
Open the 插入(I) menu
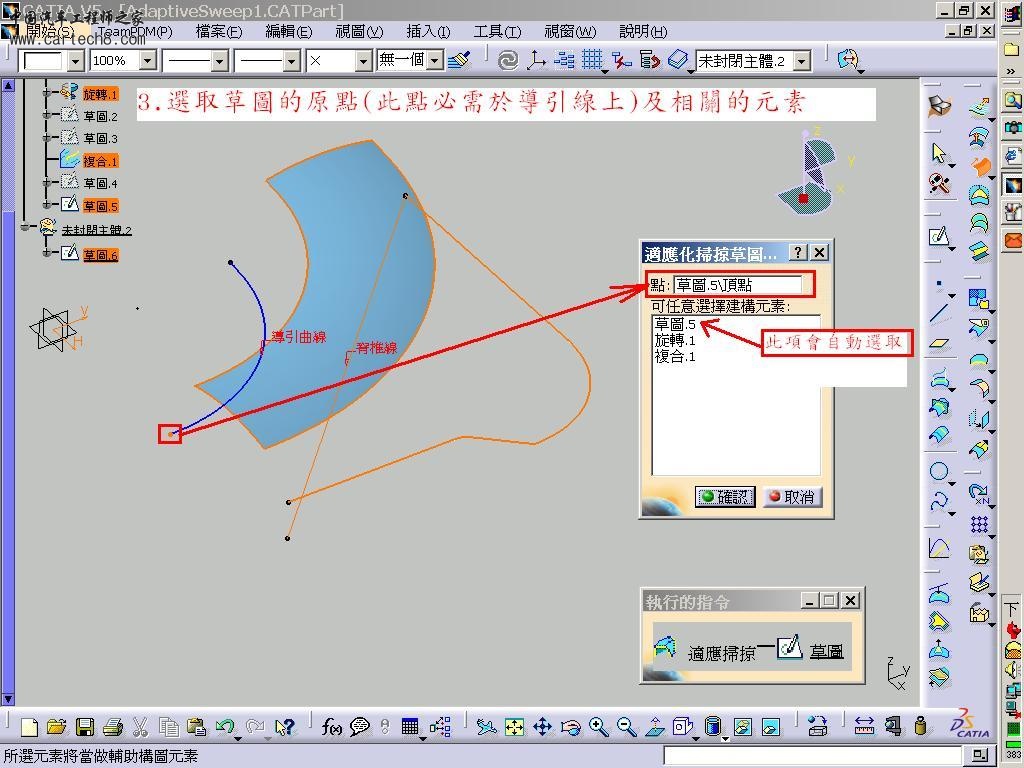click(428, 31)
